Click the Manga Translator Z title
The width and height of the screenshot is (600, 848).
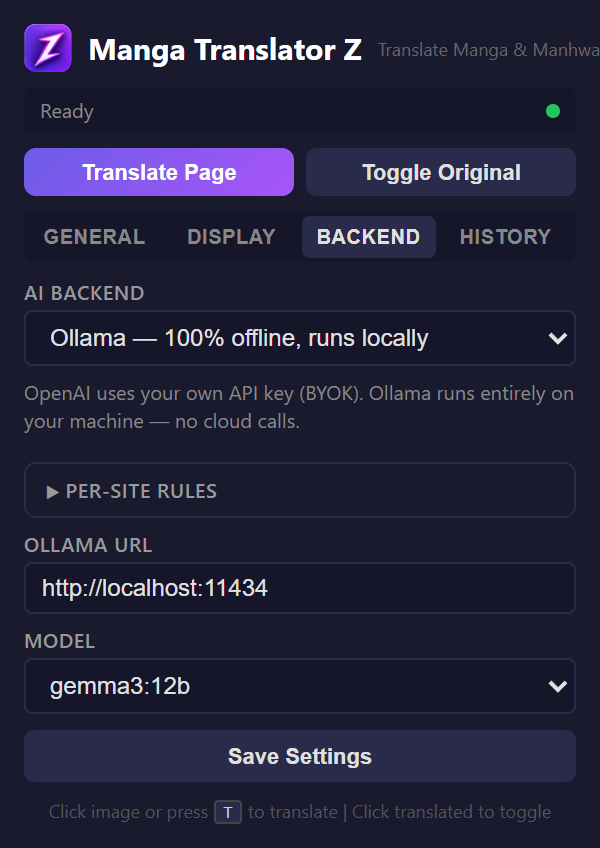(225, 49)
